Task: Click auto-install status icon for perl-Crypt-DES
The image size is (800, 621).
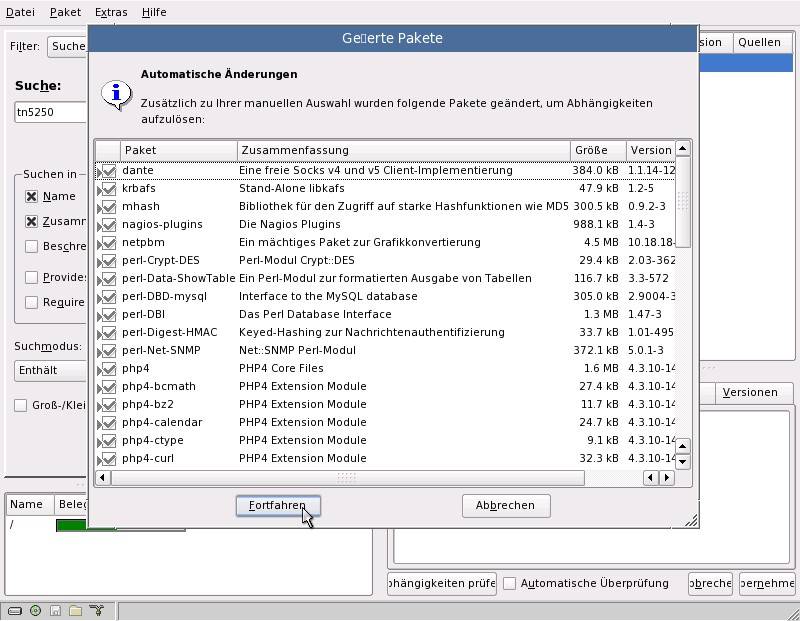Action: pos(107,260)
